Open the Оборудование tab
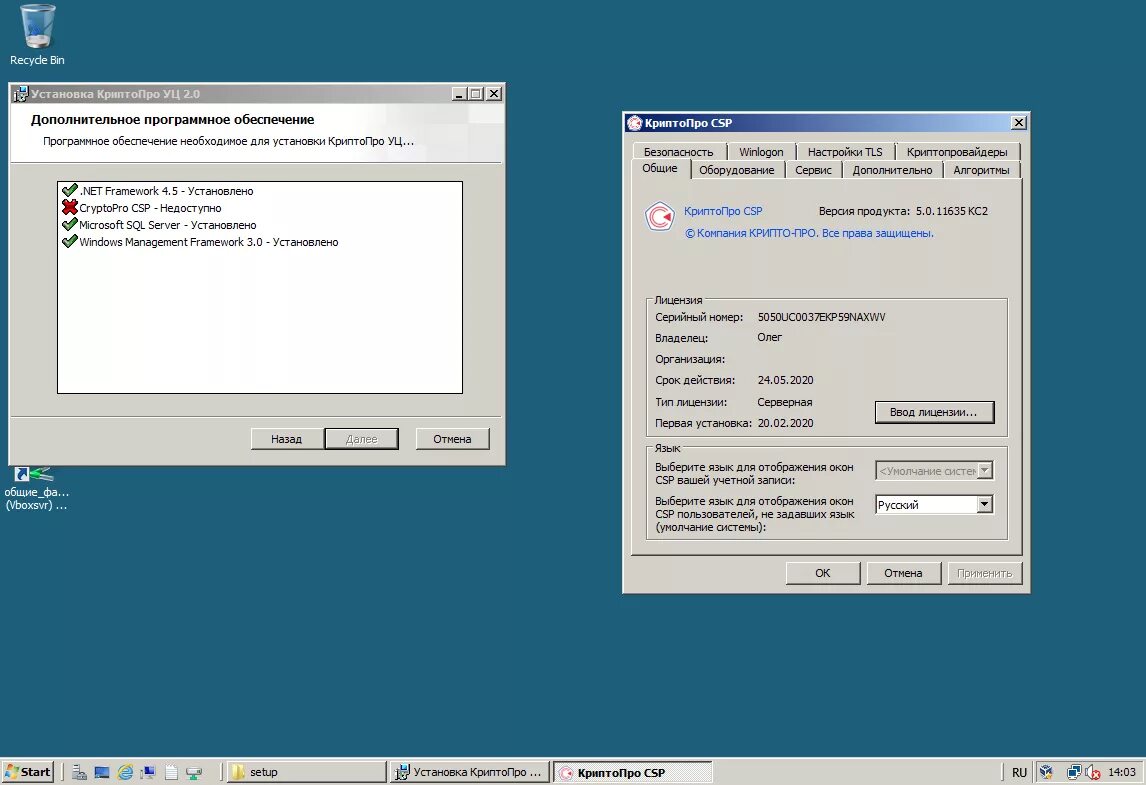This screenshot has width=1146, height=785. [x=736, y=170]
